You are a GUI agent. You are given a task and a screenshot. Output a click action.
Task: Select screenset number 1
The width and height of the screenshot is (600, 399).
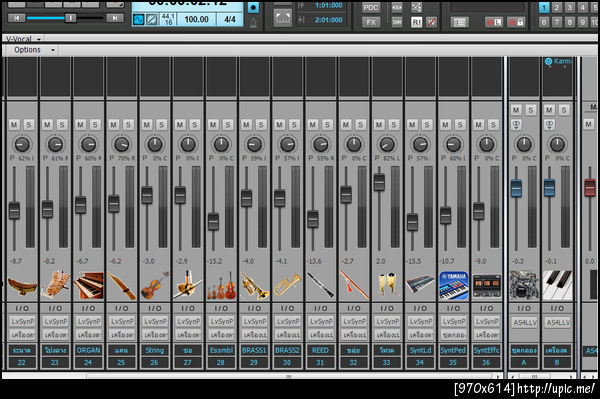point(544,7)
